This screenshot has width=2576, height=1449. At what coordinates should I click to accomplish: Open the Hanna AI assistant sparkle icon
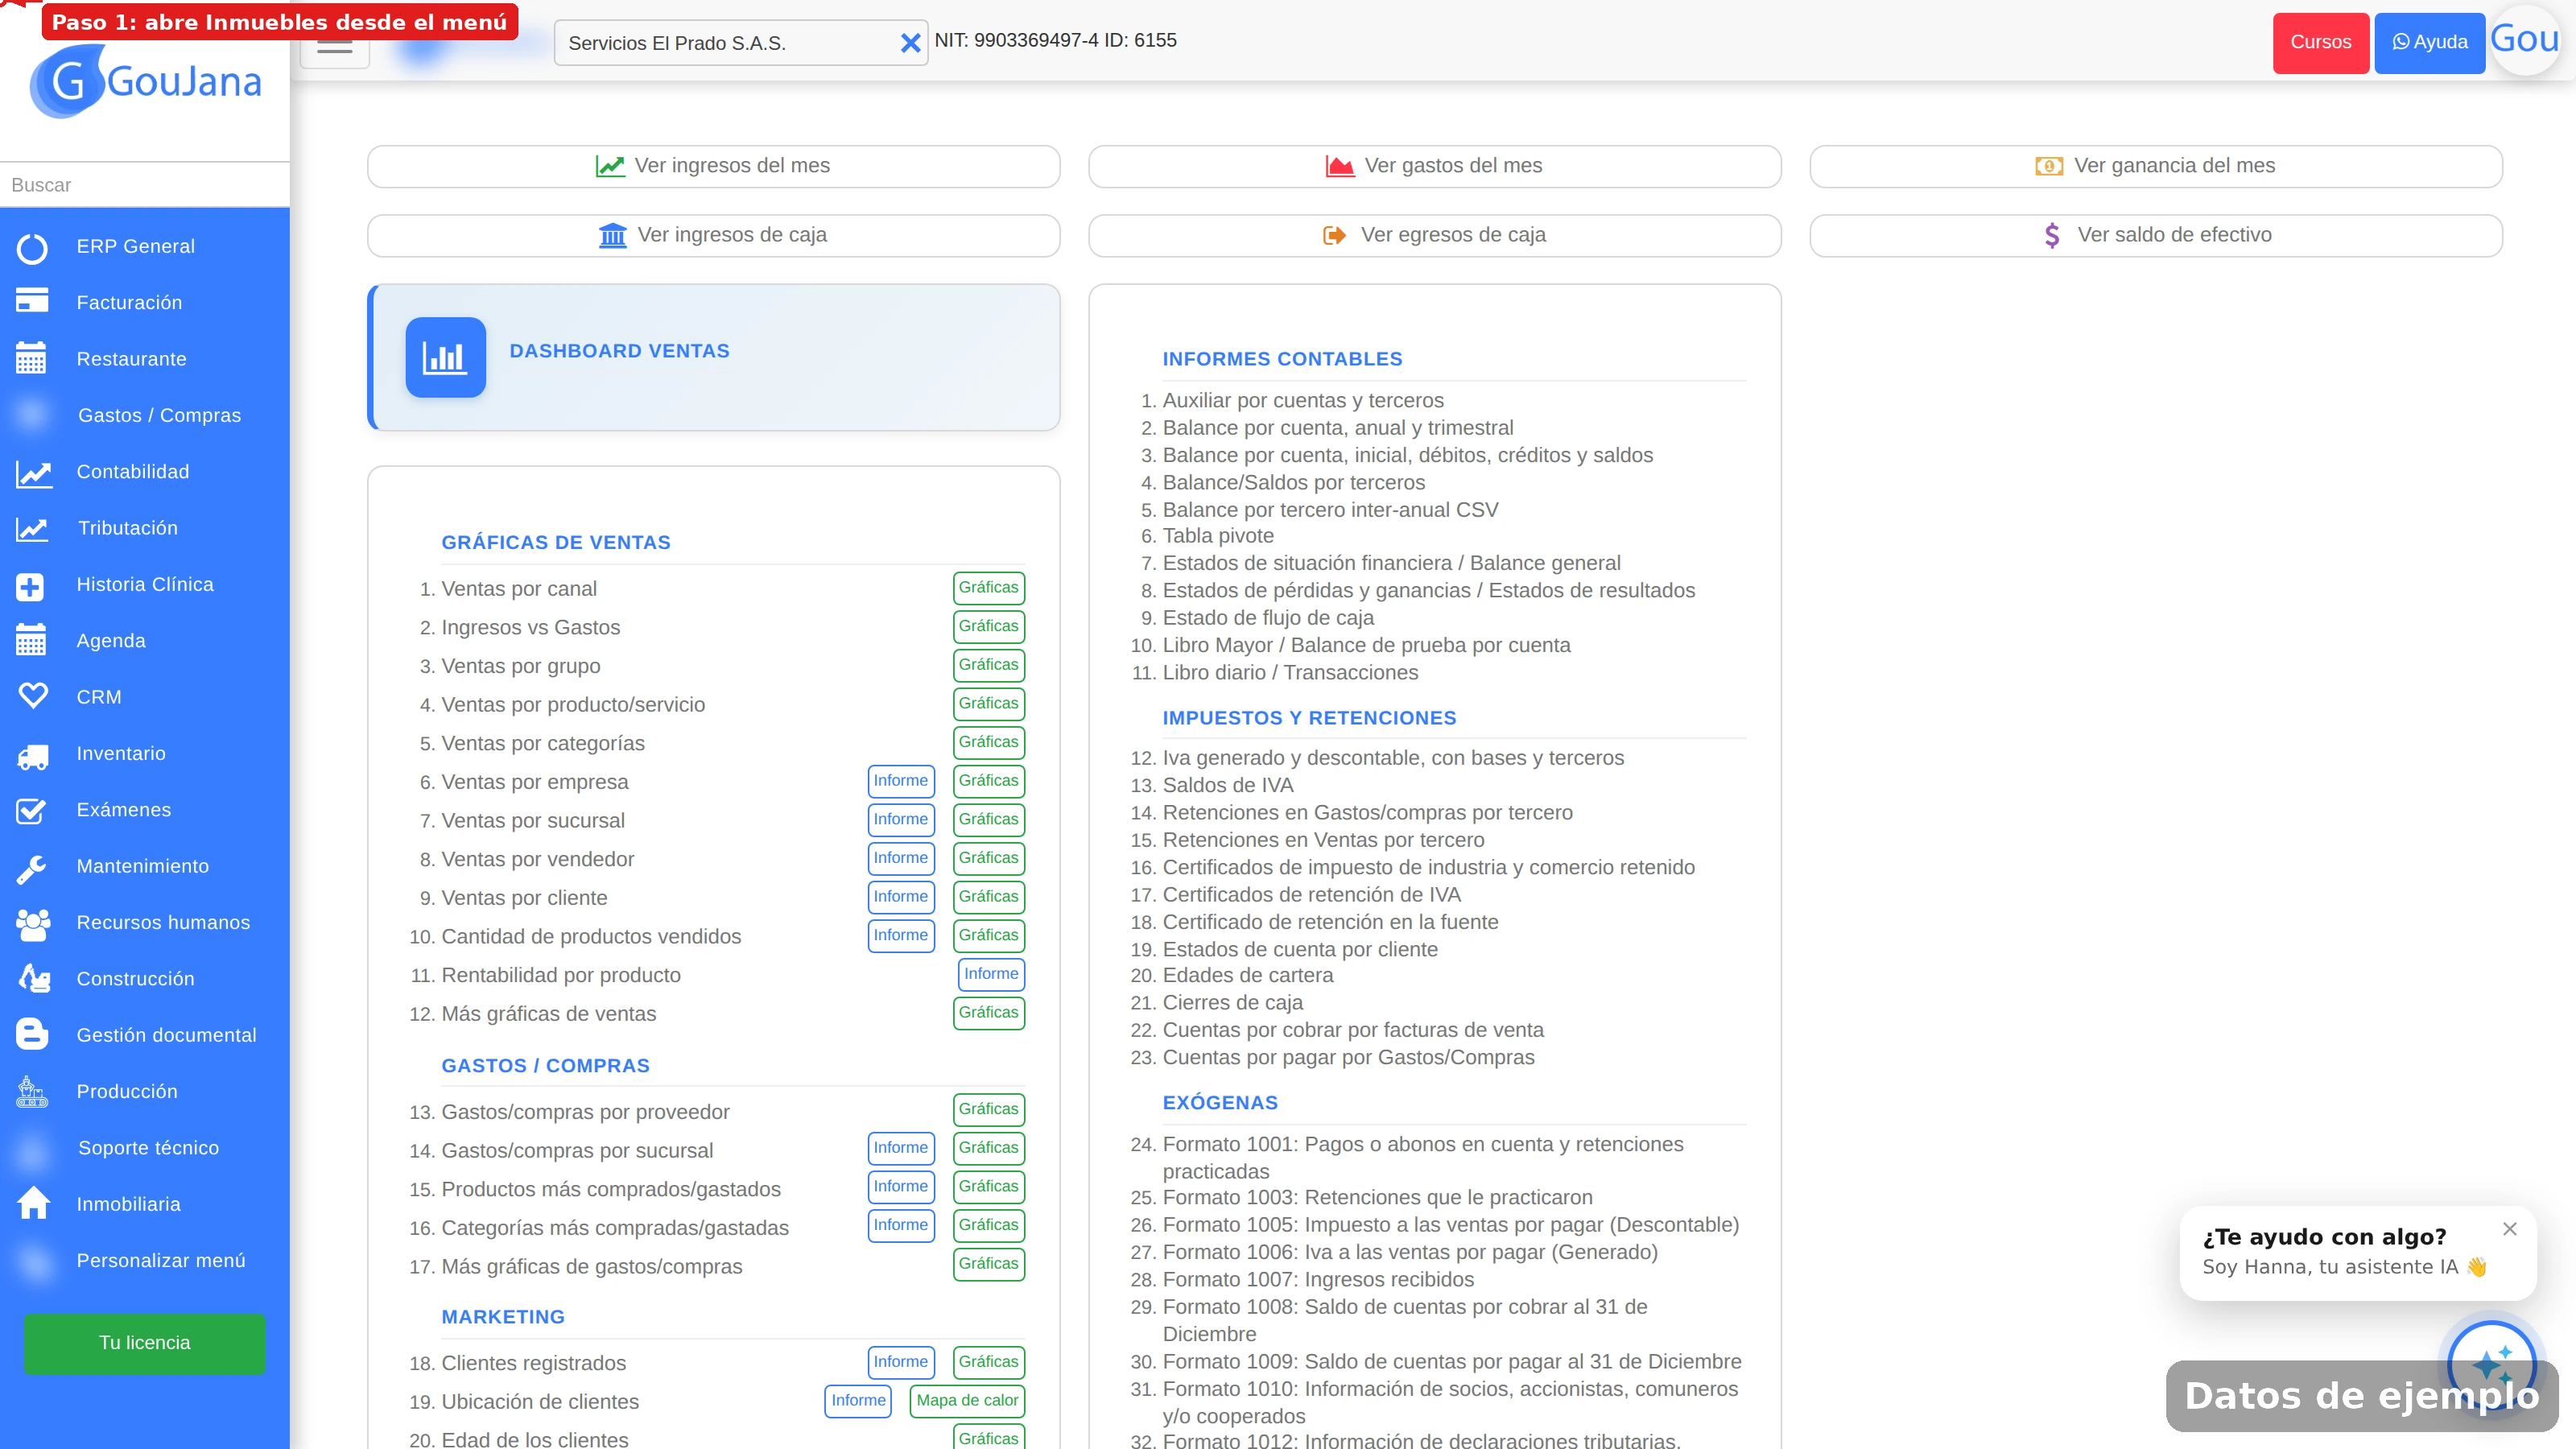pyautogui.click(x=2491, y=1365)
